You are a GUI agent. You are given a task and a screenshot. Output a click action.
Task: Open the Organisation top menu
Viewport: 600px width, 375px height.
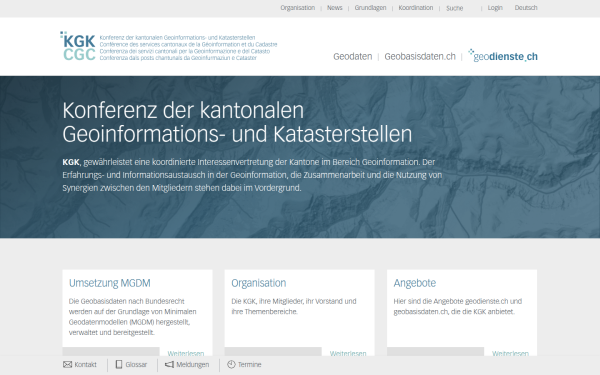[x=297, y=8]
